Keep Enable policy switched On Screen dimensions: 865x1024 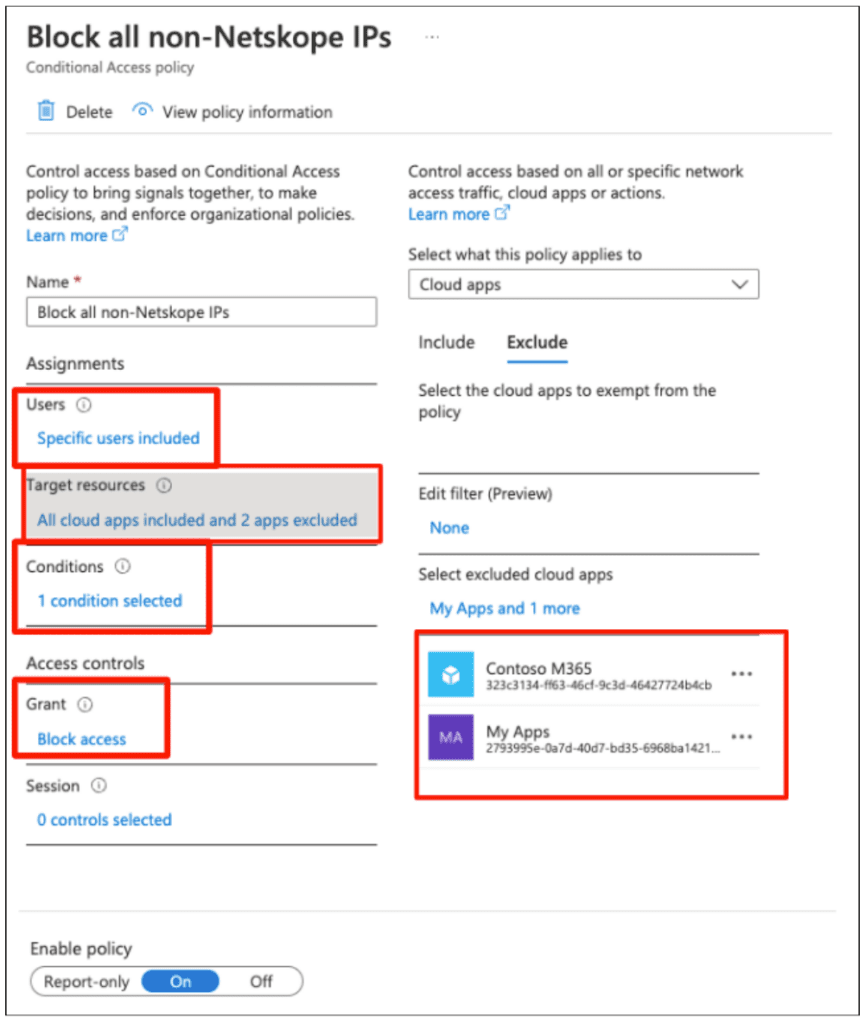(x=181, y=981)
